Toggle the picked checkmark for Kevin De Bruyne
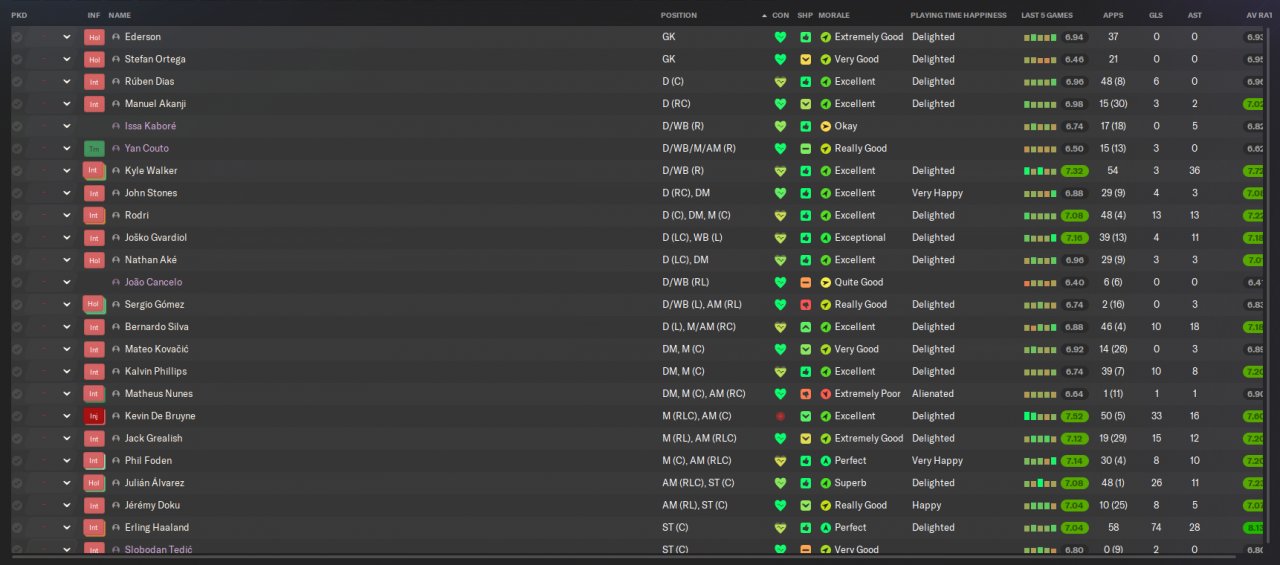 click(17, 416)
